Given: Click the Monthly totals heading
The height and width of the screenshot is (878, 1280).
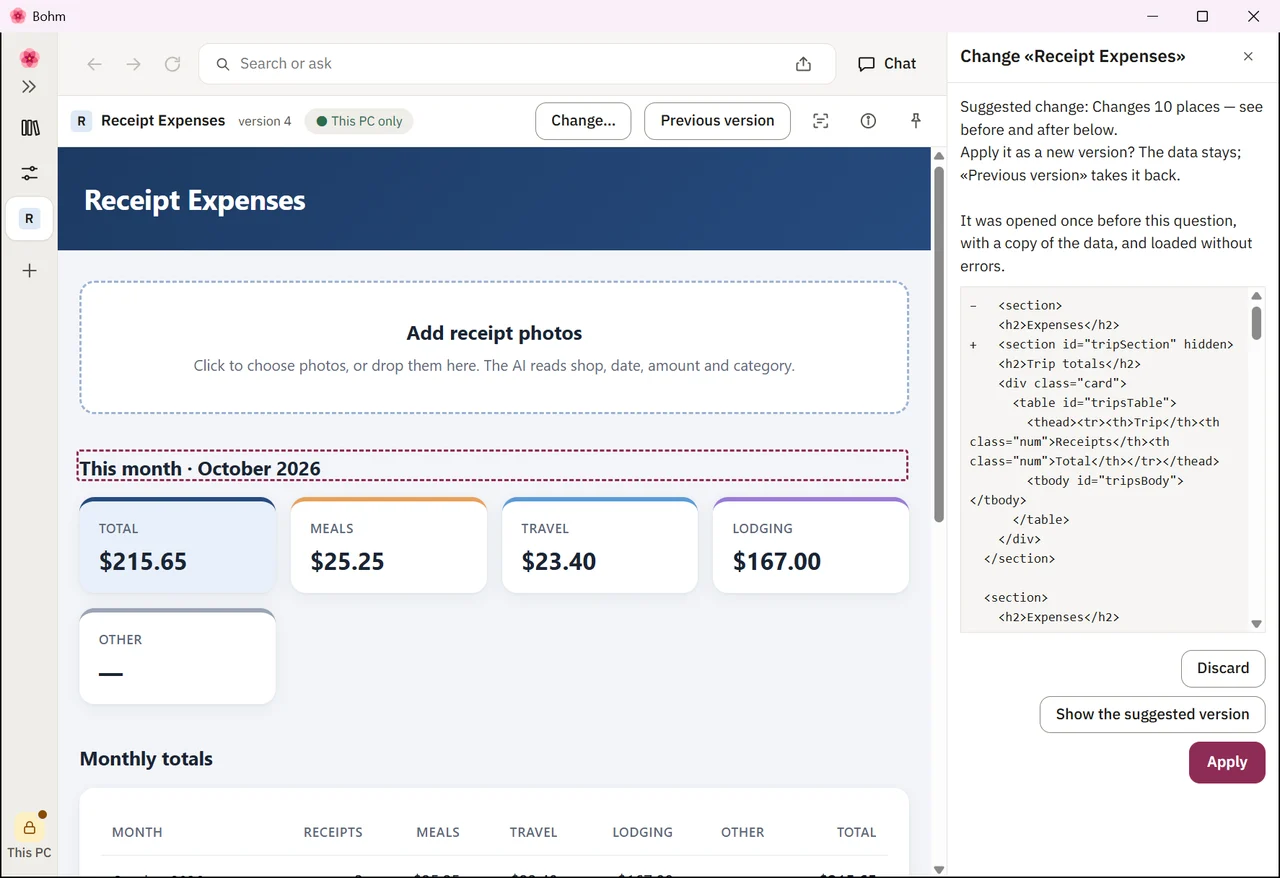Looking at the screenshot, I should click(146, 759).
